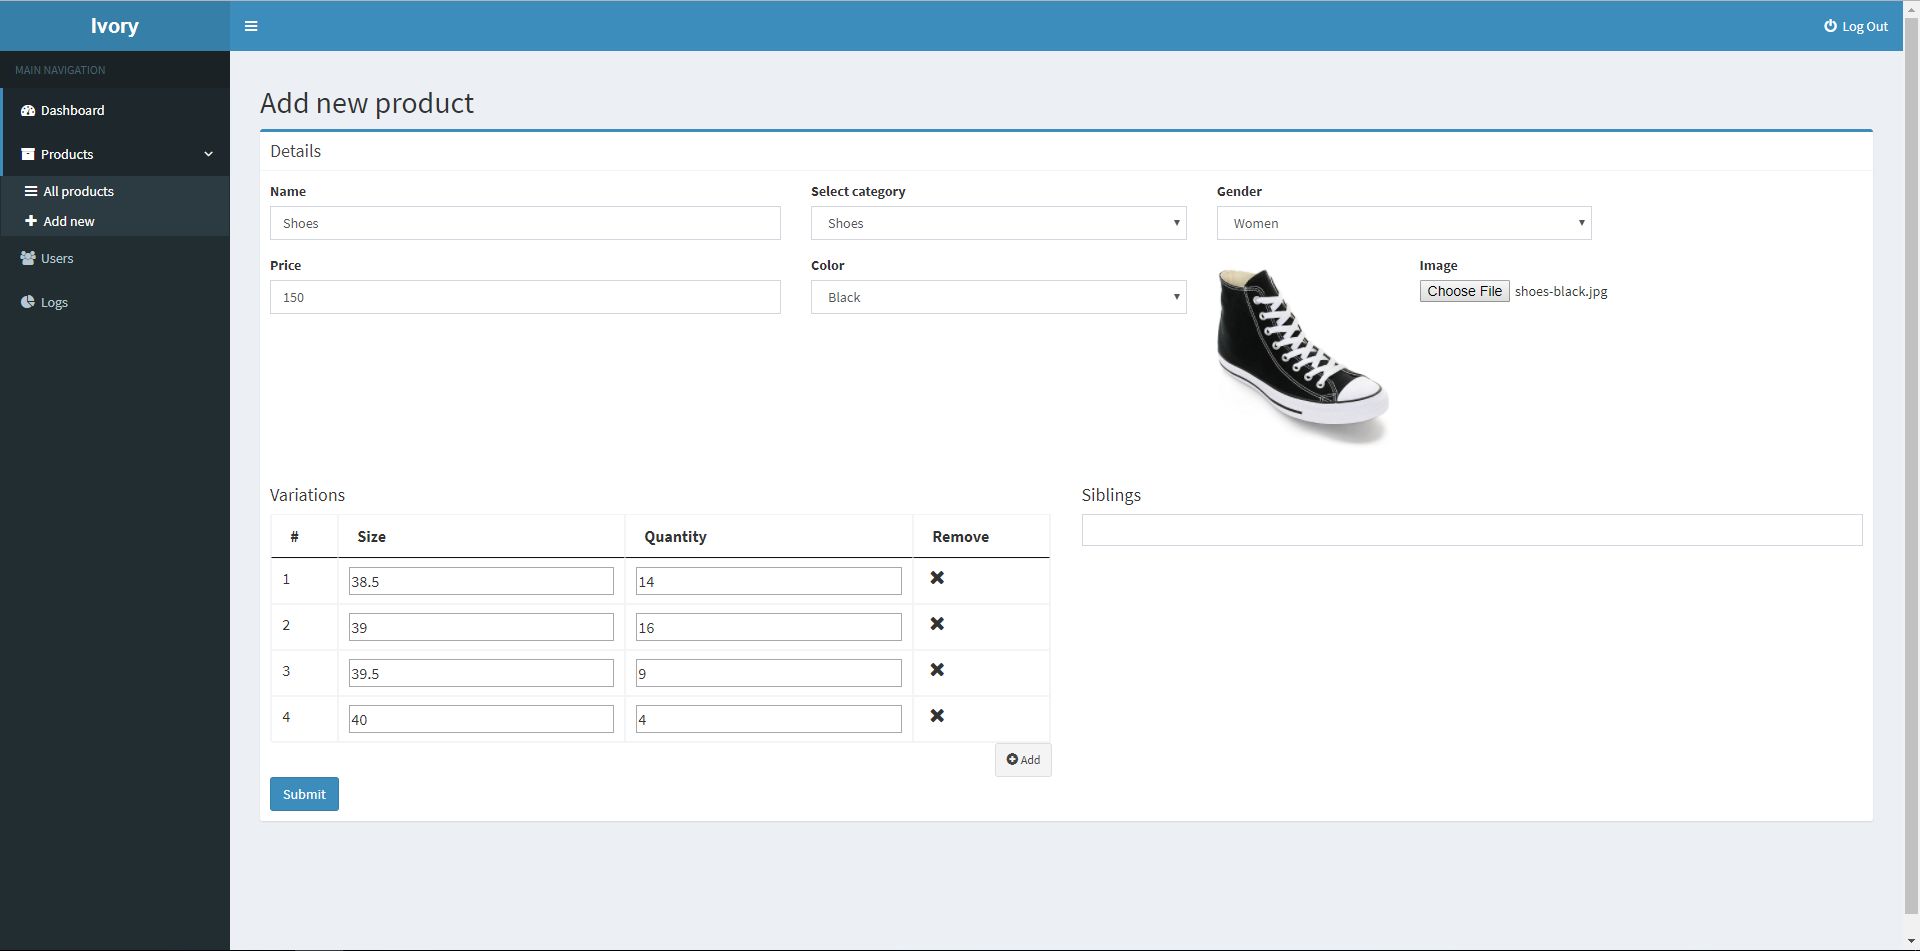Submit the new product form
Image resolution: width=1920 pixels, height=951 pixels.
pyautogui.click(x=304, y=794)
